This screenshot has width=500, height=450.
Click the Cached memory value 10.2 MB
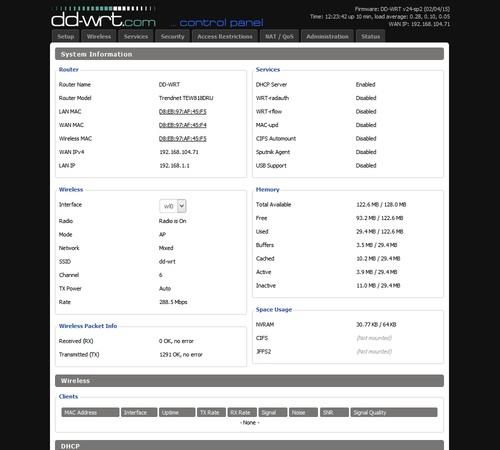tap(378, 259)
